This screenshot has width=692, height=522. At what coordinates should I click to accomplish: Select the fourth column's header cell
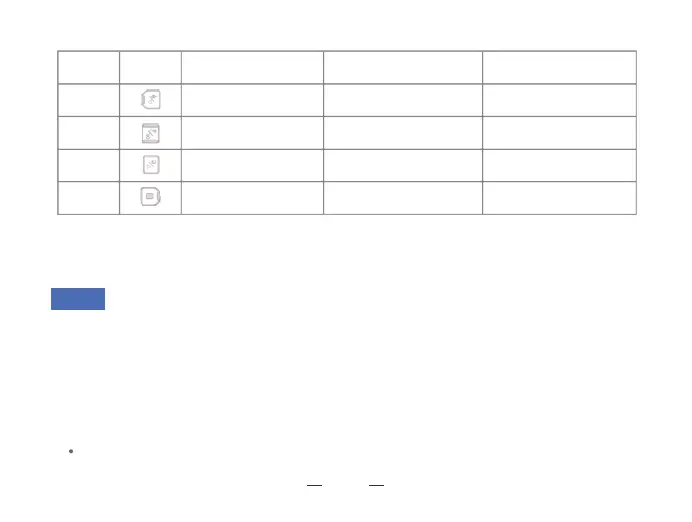tap(402, 67)
